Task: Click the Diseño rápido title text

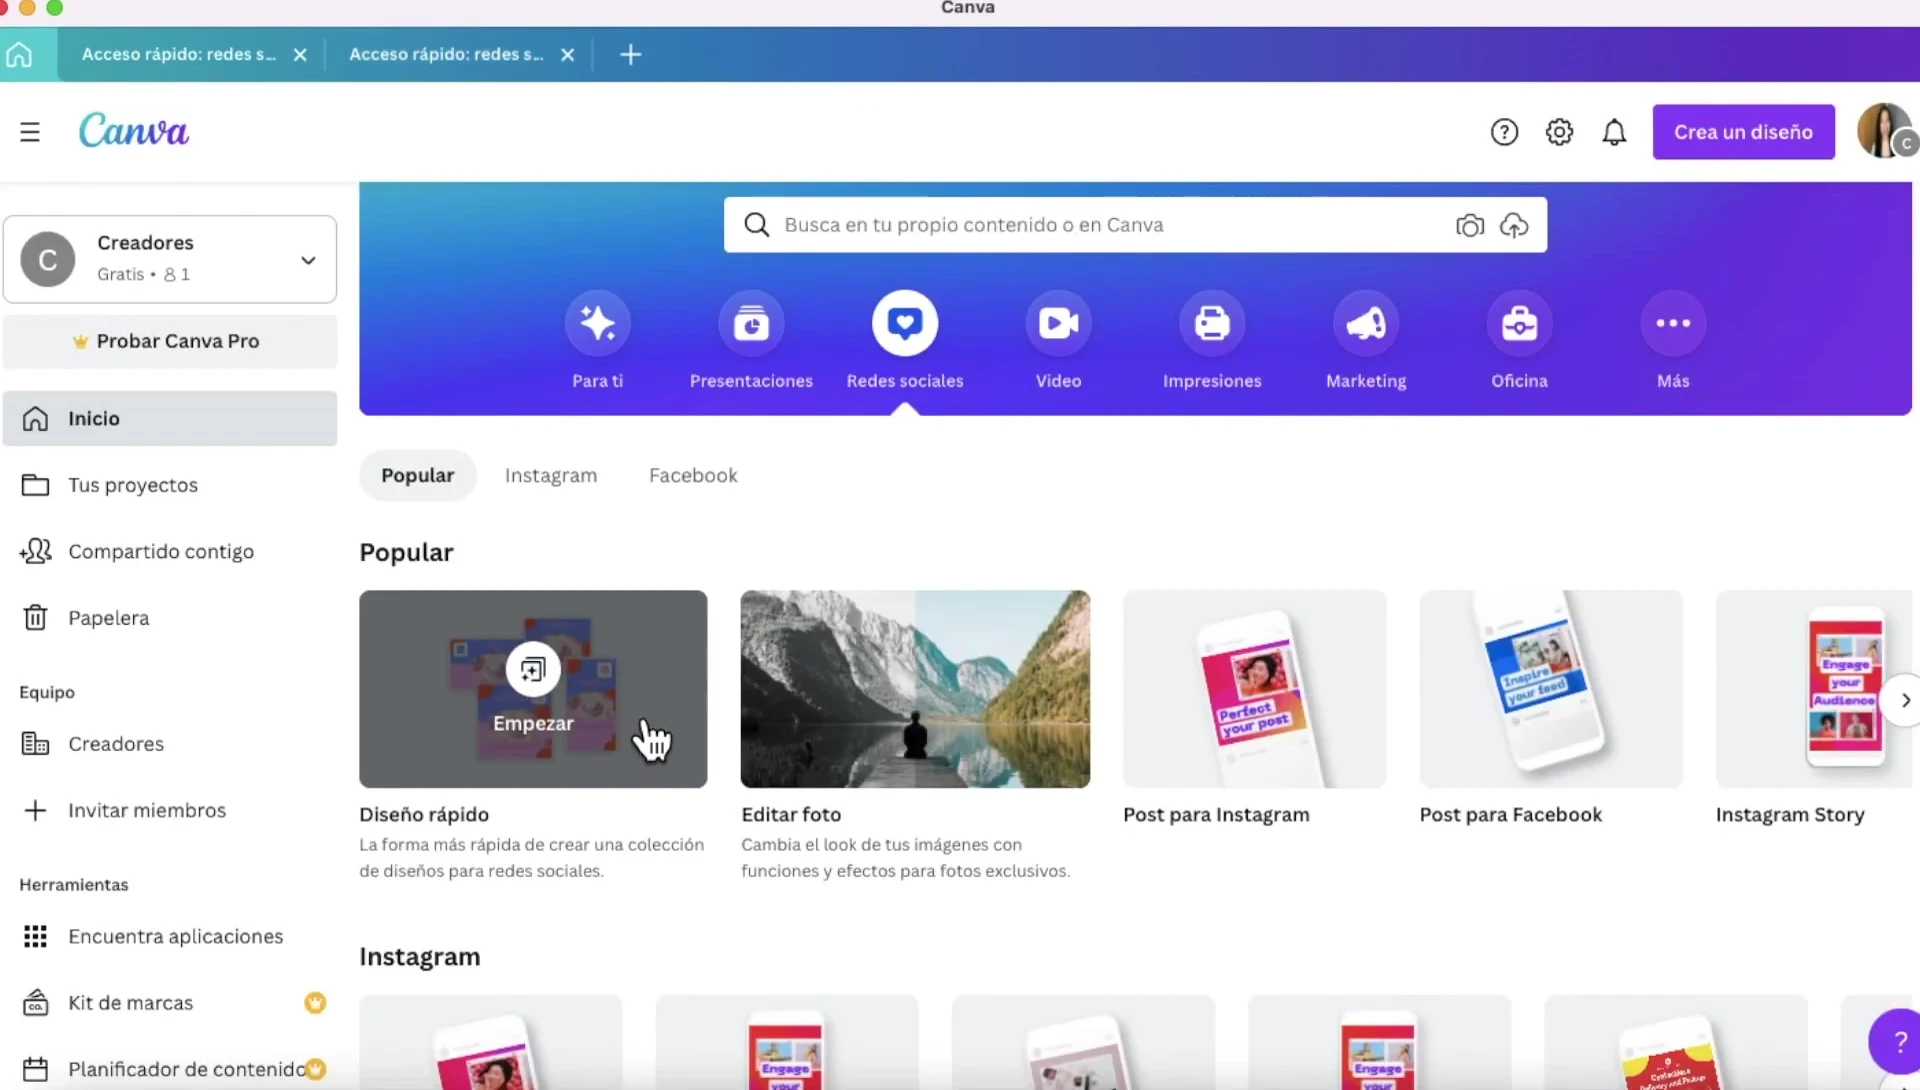Action: [424, 814]
